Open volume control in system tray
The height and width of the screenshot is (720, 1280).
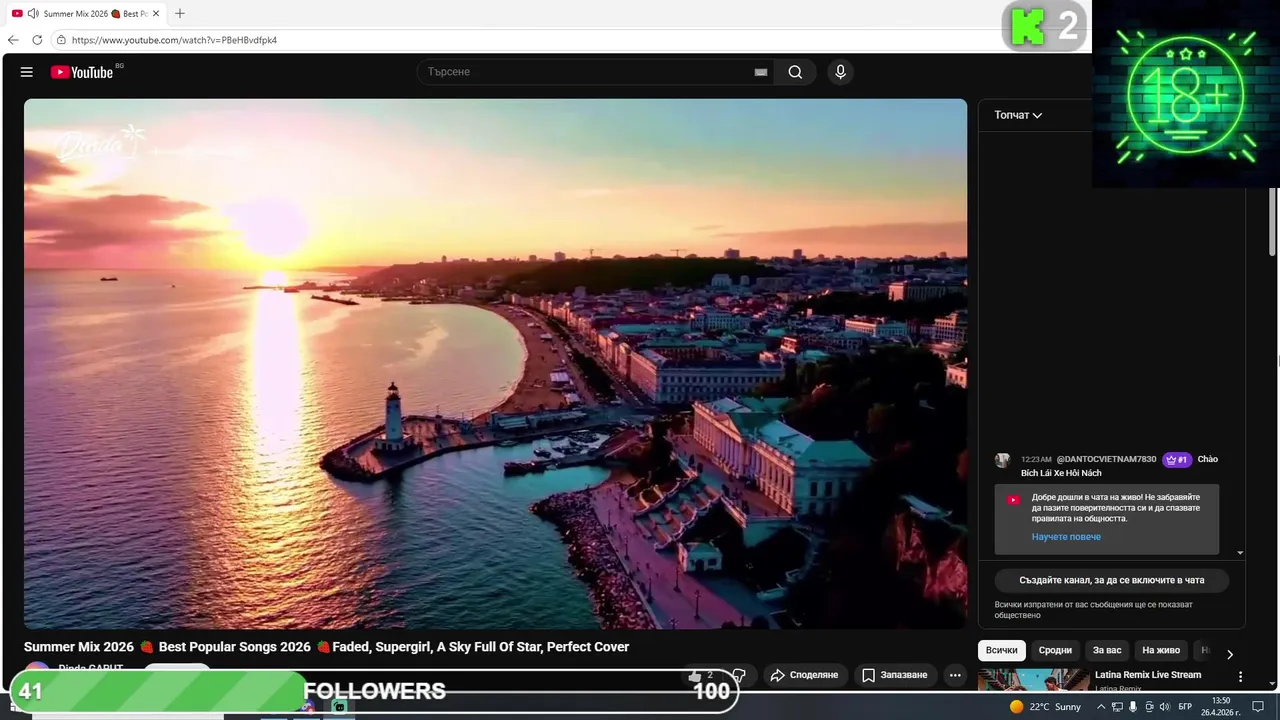coord(1164,707)
